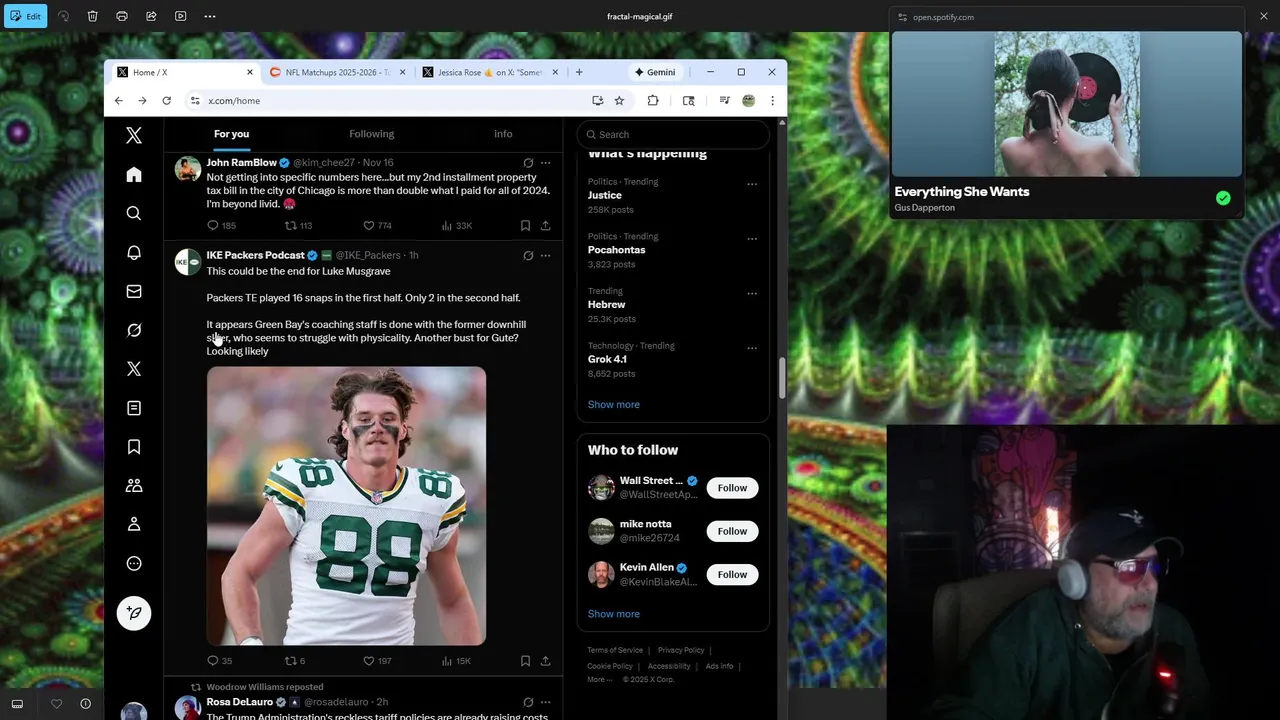Like John RamBlow's post (774)
The image size is (1280, 720).
(368, 226)
